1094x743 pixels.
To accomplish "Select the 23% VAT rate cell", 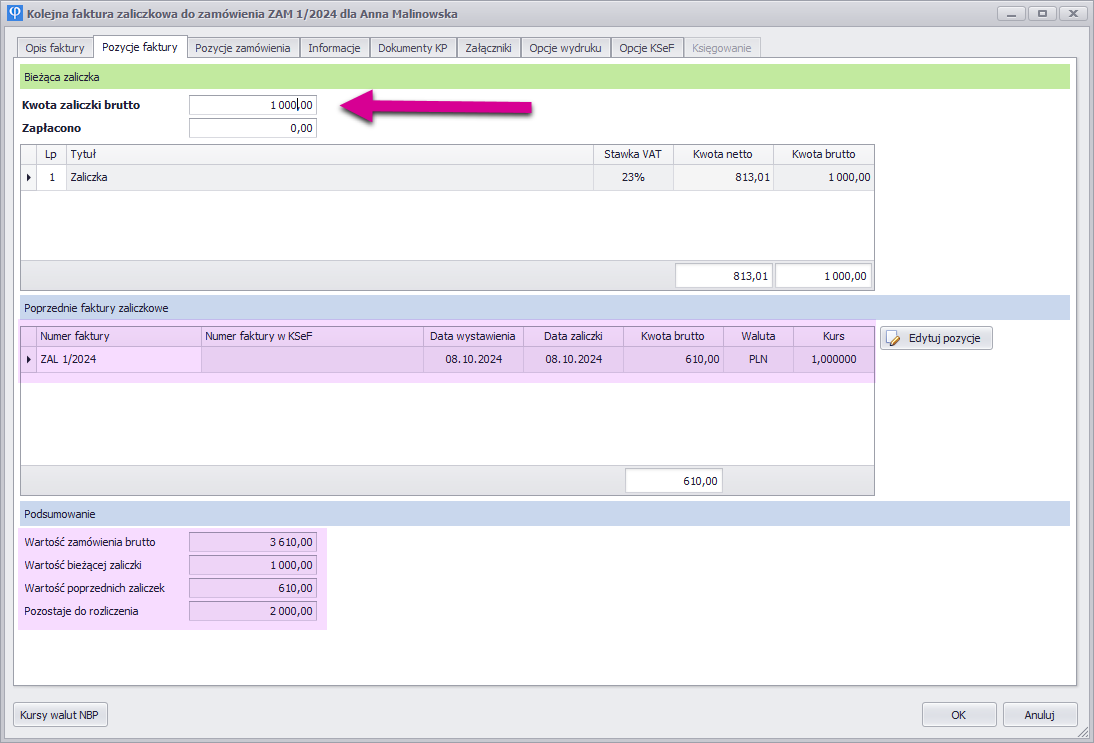I will tap(633, 177).
